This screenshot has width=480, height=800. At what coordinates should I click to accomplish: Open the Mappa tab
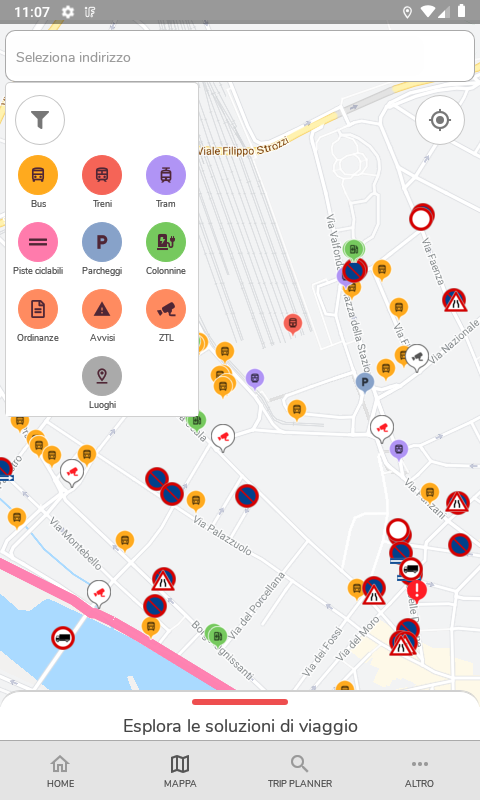point(180,771)
